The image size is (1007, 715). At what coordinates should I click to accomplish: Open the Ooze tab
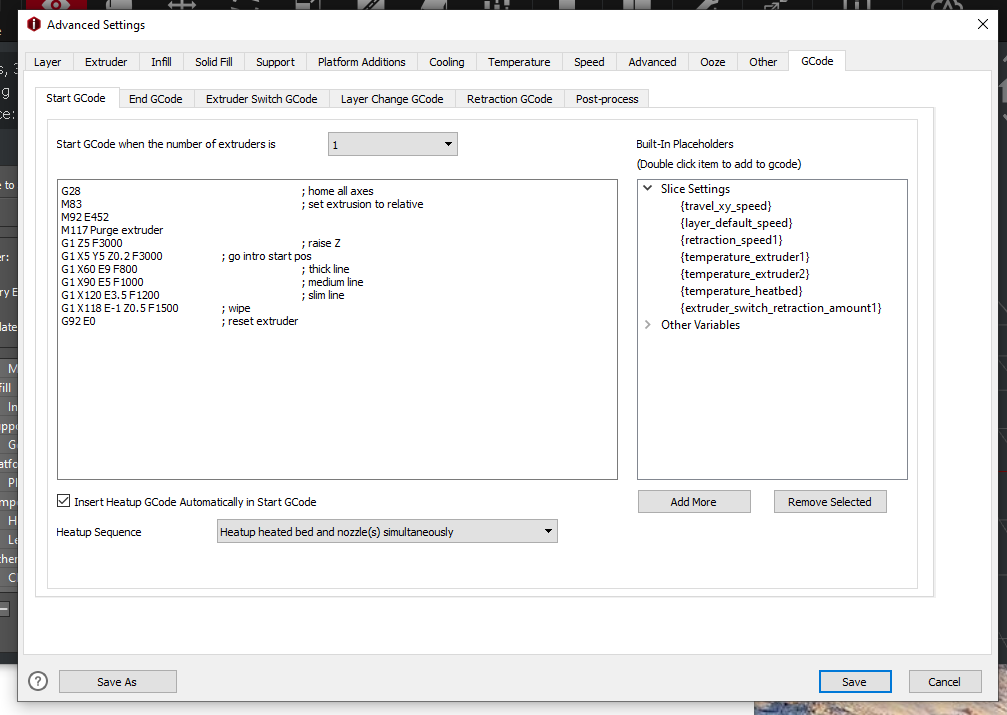[x=712, y=62]
